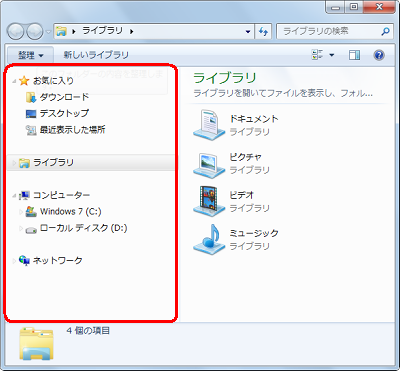Image resolution: width=400 pixels, height=371 pixels.
Task: Click the ローカル ディスク (D:) drive icon
Action: tap(31, 230)
